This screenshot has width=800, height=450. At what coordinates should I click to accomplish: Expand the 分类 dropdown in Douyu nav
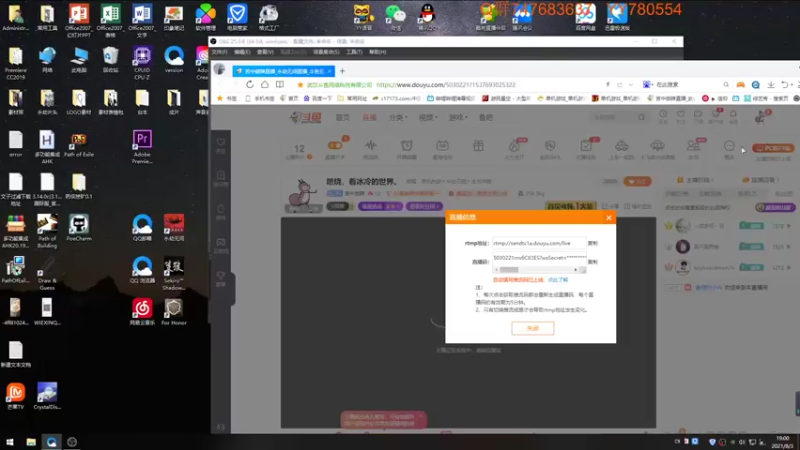point(397,117)
